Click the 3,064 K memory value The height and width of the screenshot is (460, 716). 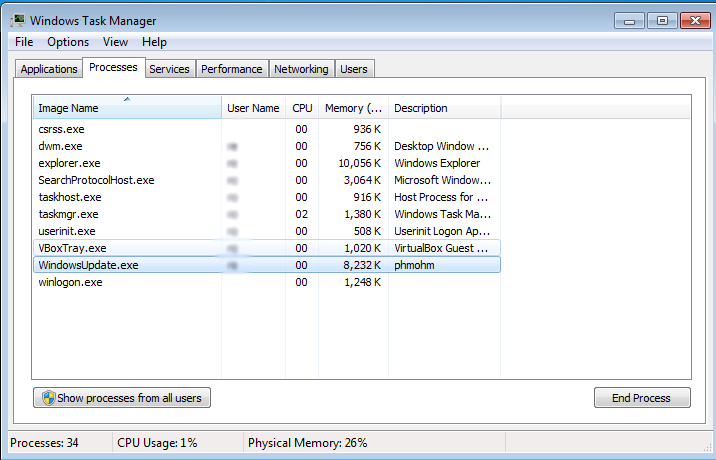pos(362,180)
